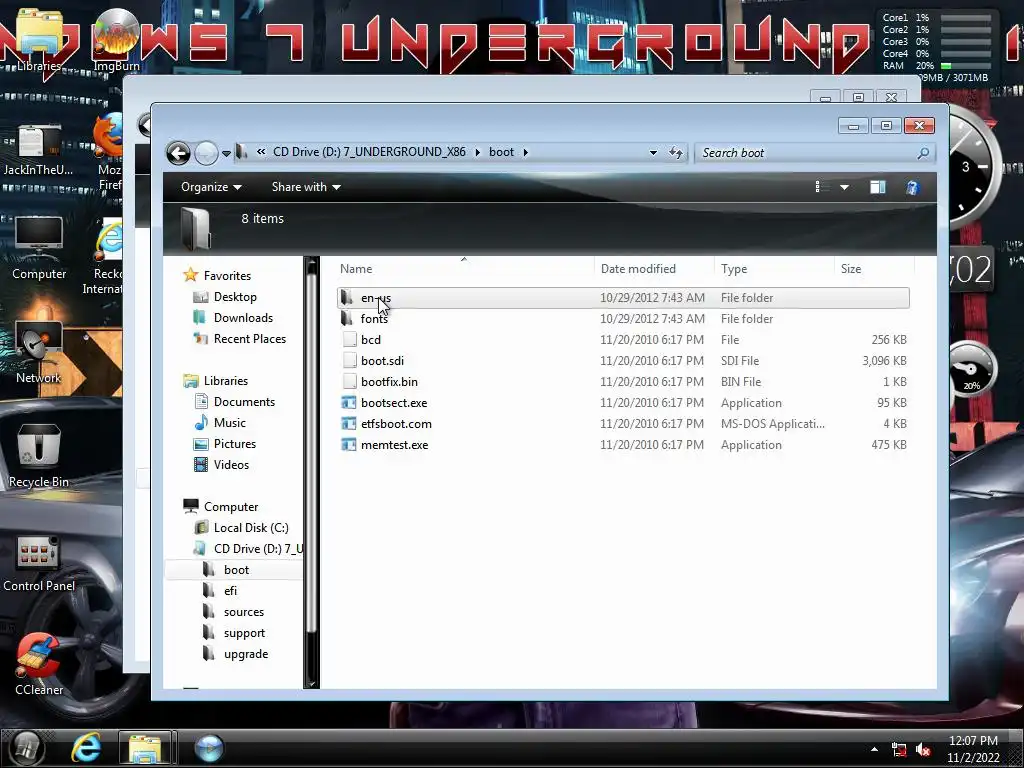Open the Network desktop icon
The height and width of the screenshot is (768, 1024).
39,353
